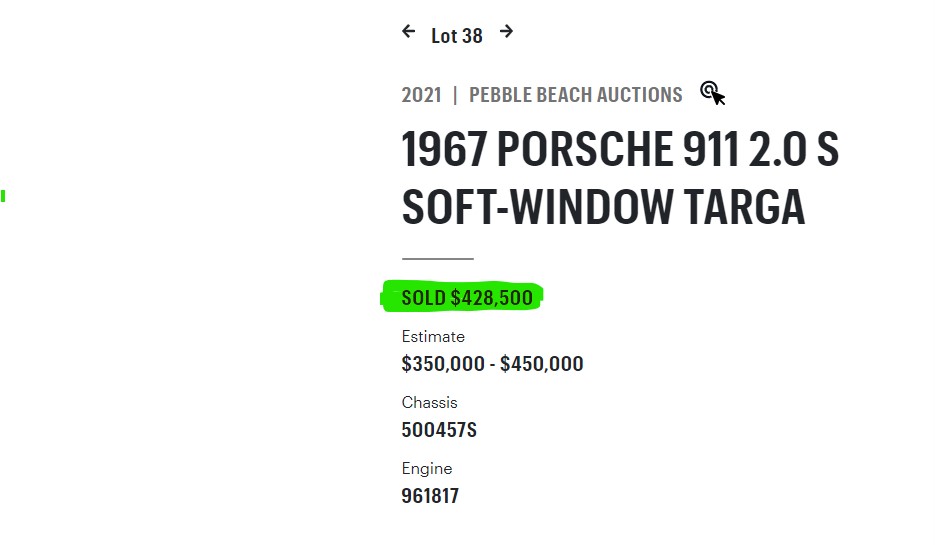Click the vertical separator between 2021 and Pebble Beach
Screen dimensions: 935x545
click(x=455, y=95)
